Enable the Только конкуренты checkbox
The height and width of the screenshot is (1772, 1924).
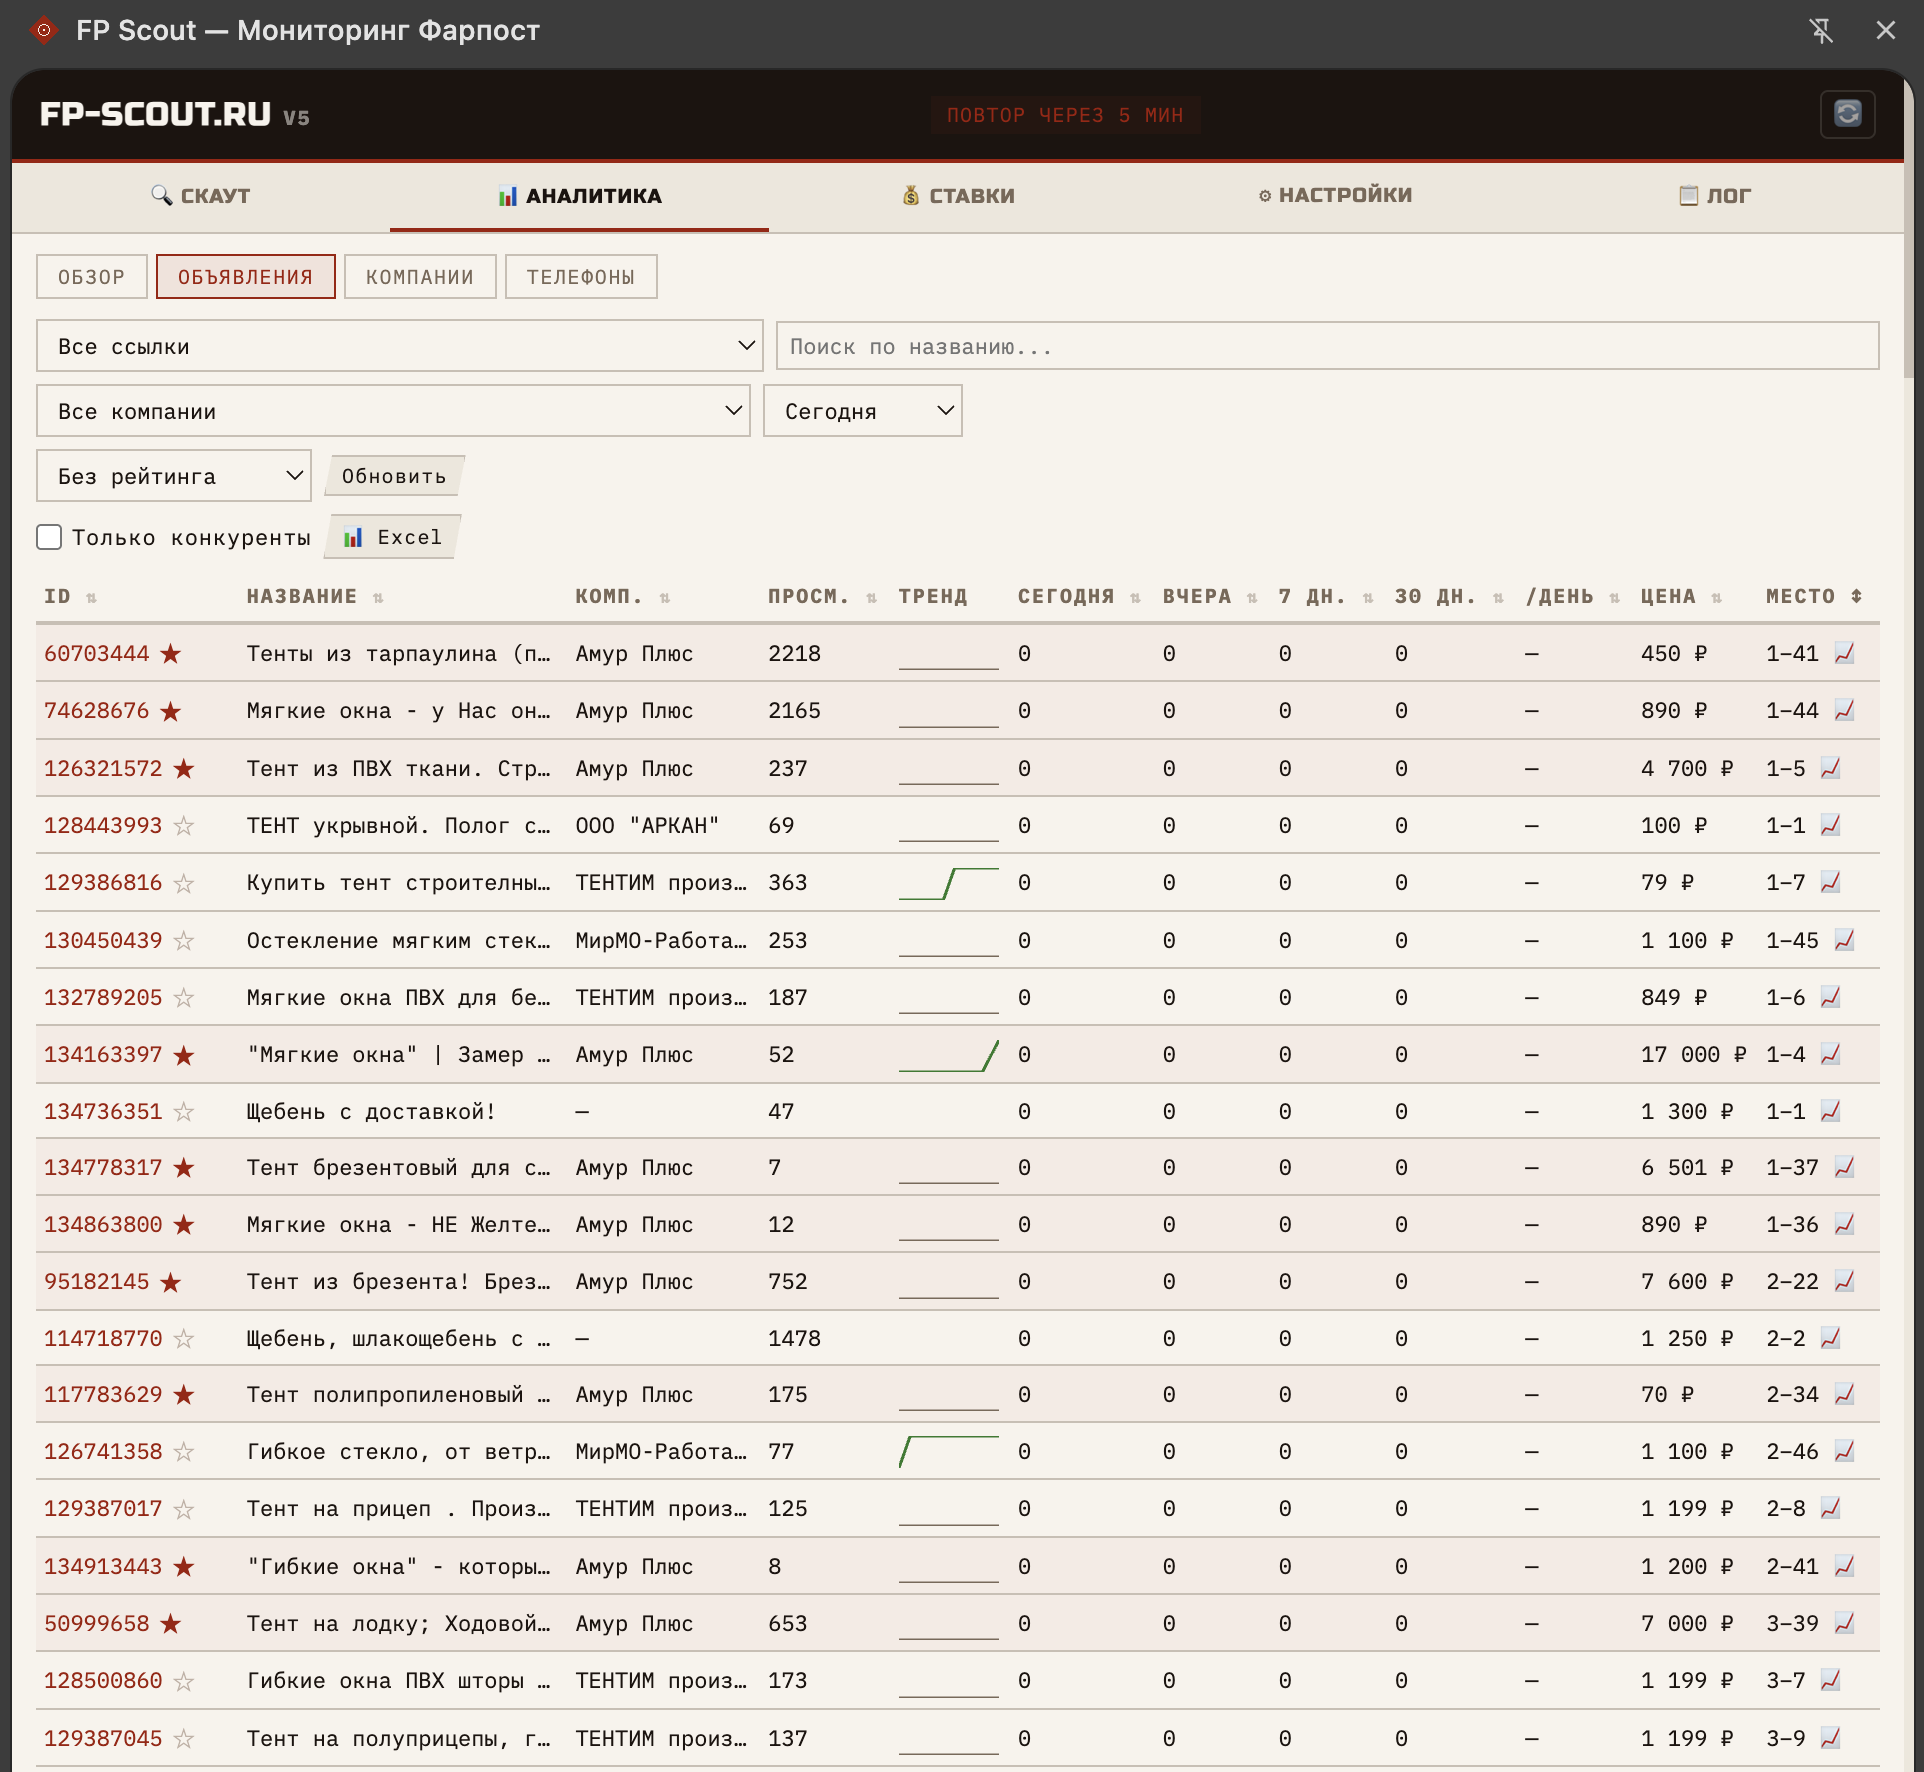[49, 537]
